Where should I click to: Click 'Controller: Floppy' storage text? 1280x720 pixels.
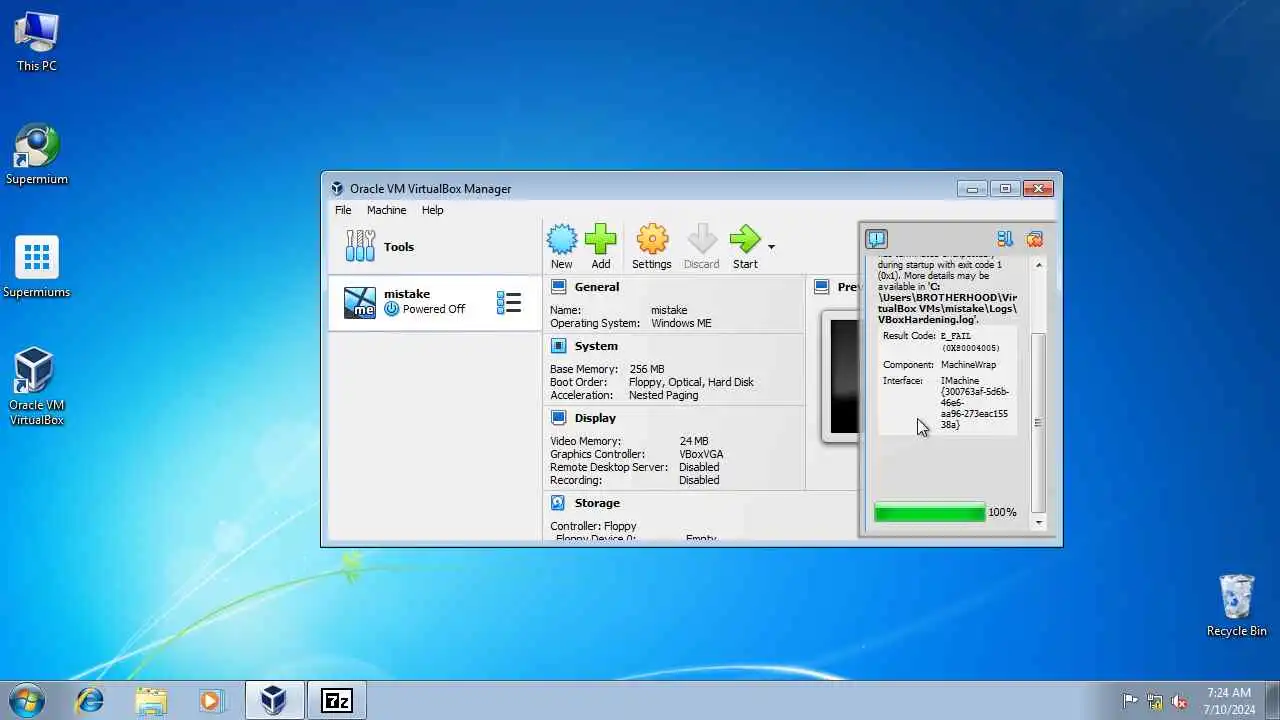point(593,526)
